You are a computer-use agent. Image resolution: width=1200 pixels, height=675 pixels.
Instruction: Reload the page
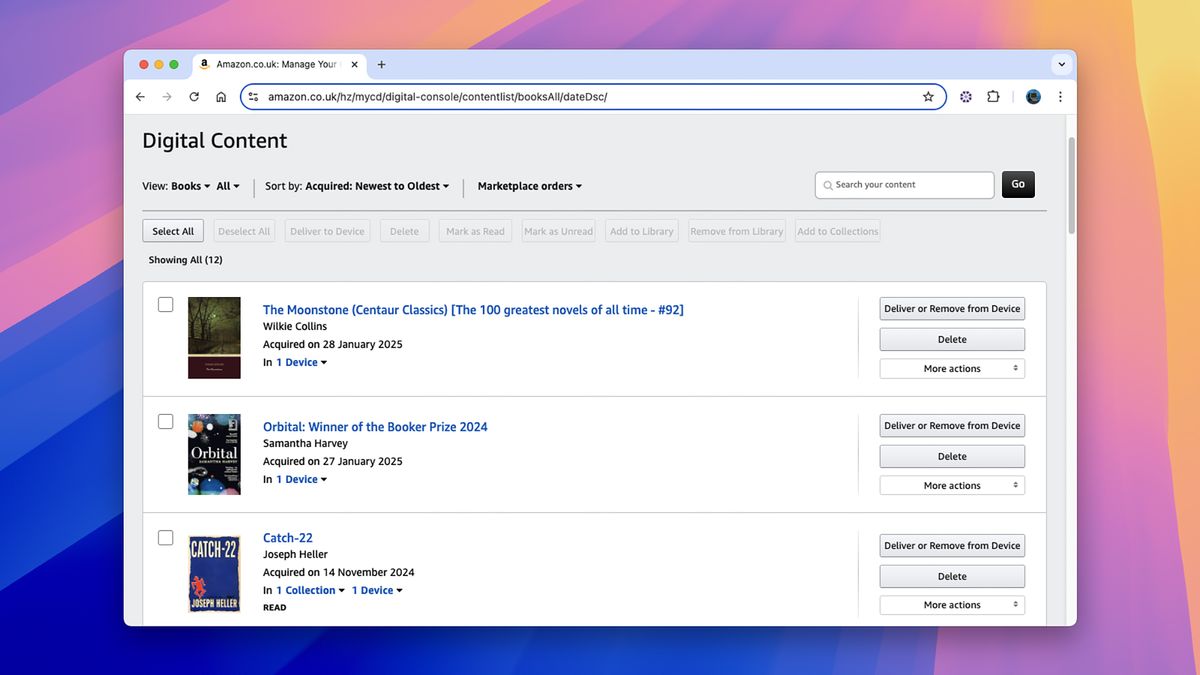[193, 96]
